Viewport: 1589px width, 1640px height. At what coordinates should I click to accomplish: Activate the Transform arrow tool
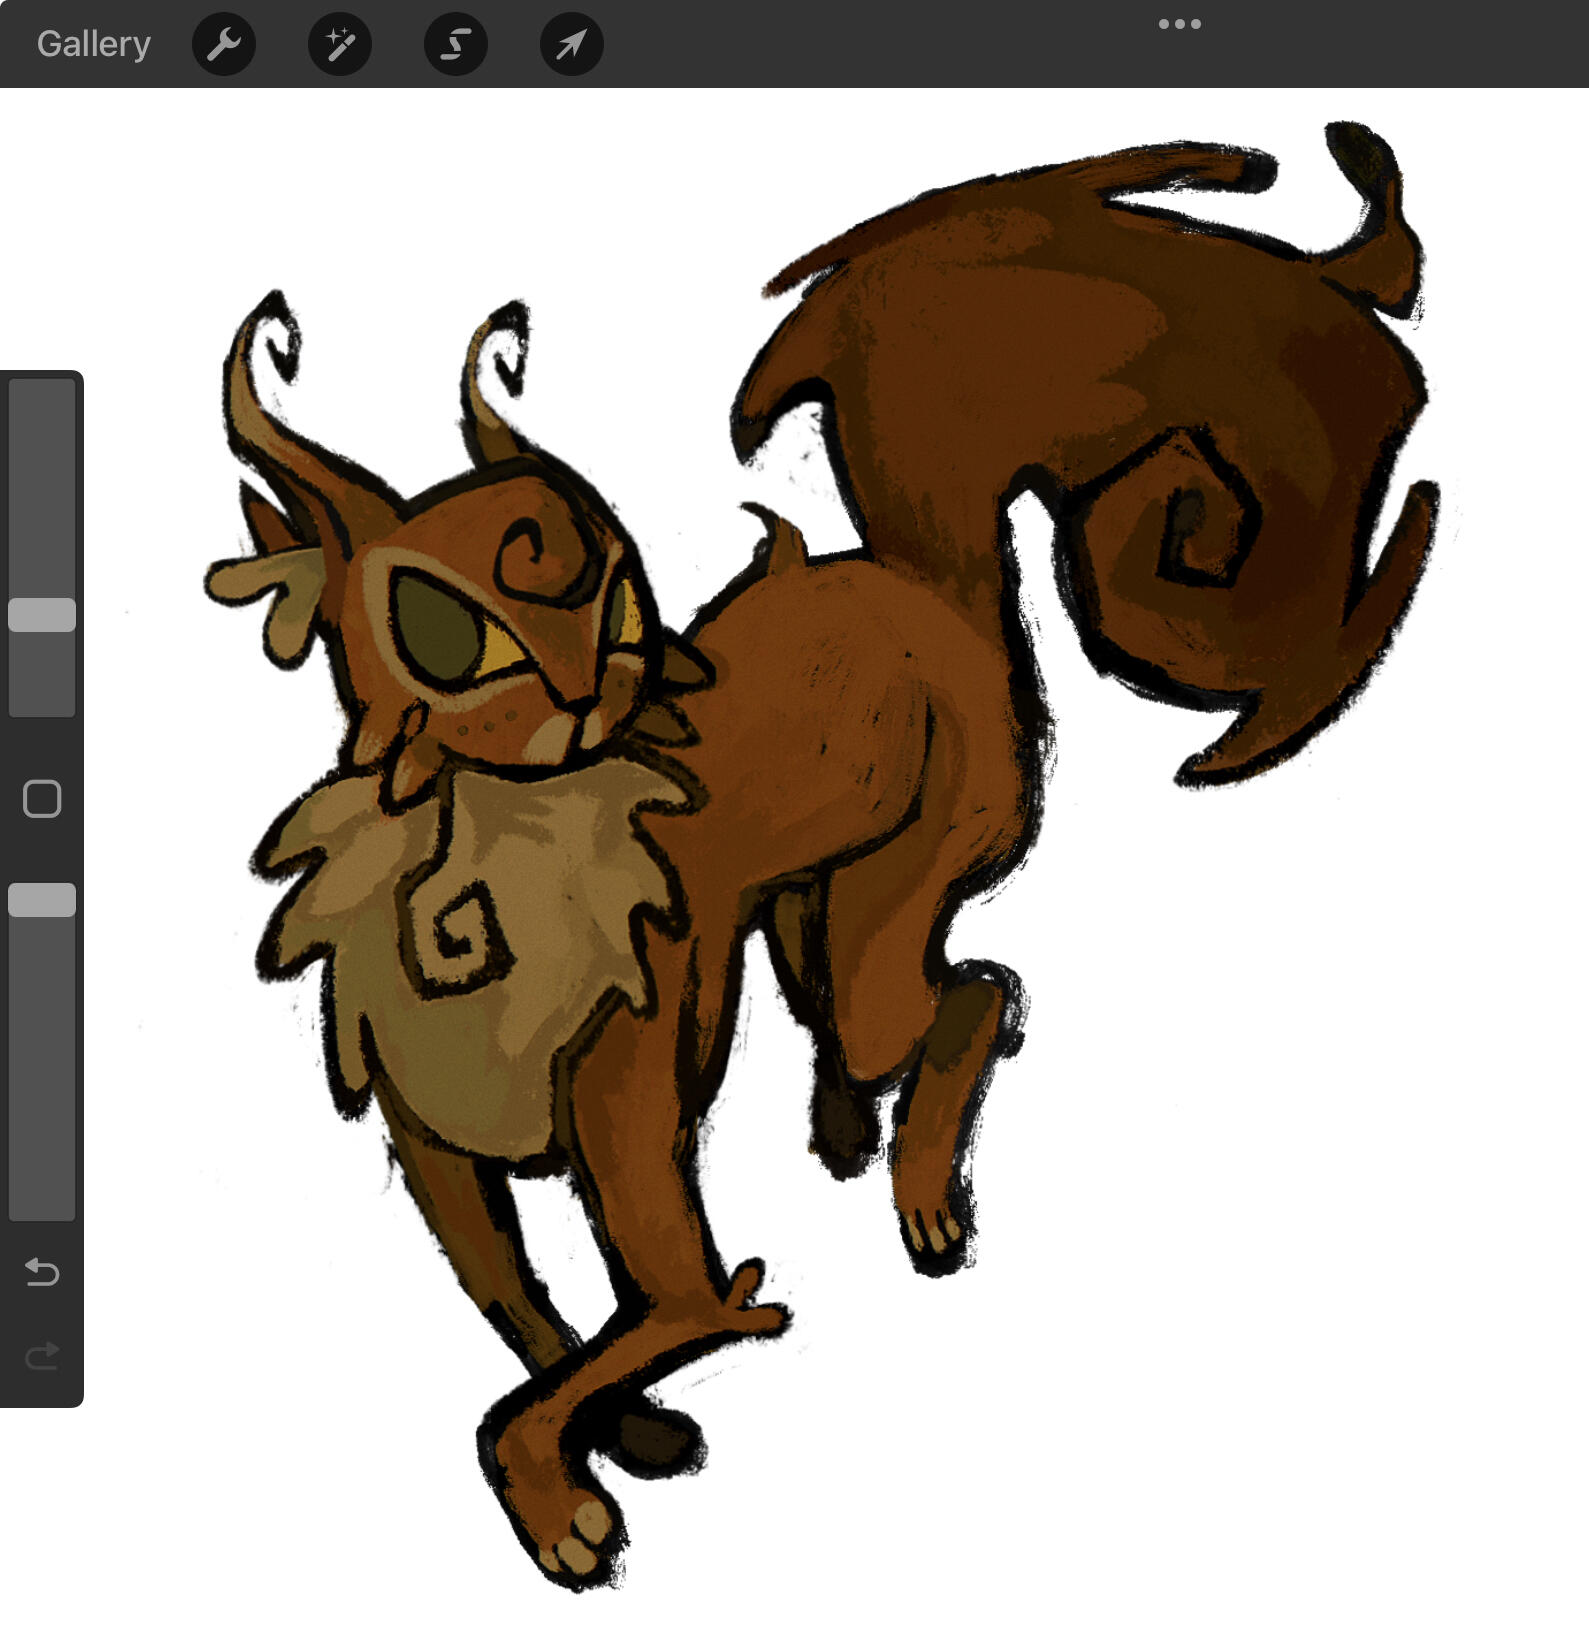click(x=571, y=44)
